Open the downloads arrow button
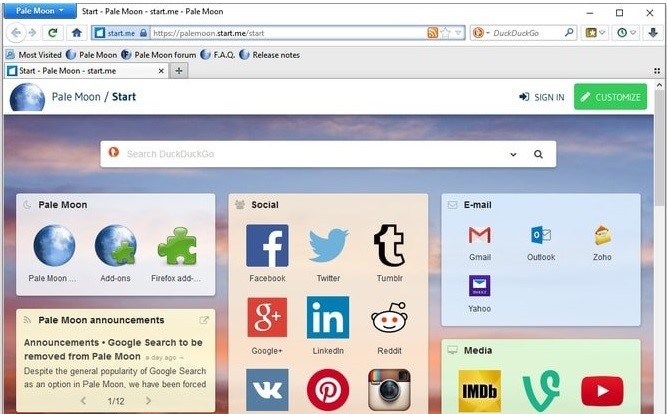 click(653, 33)
